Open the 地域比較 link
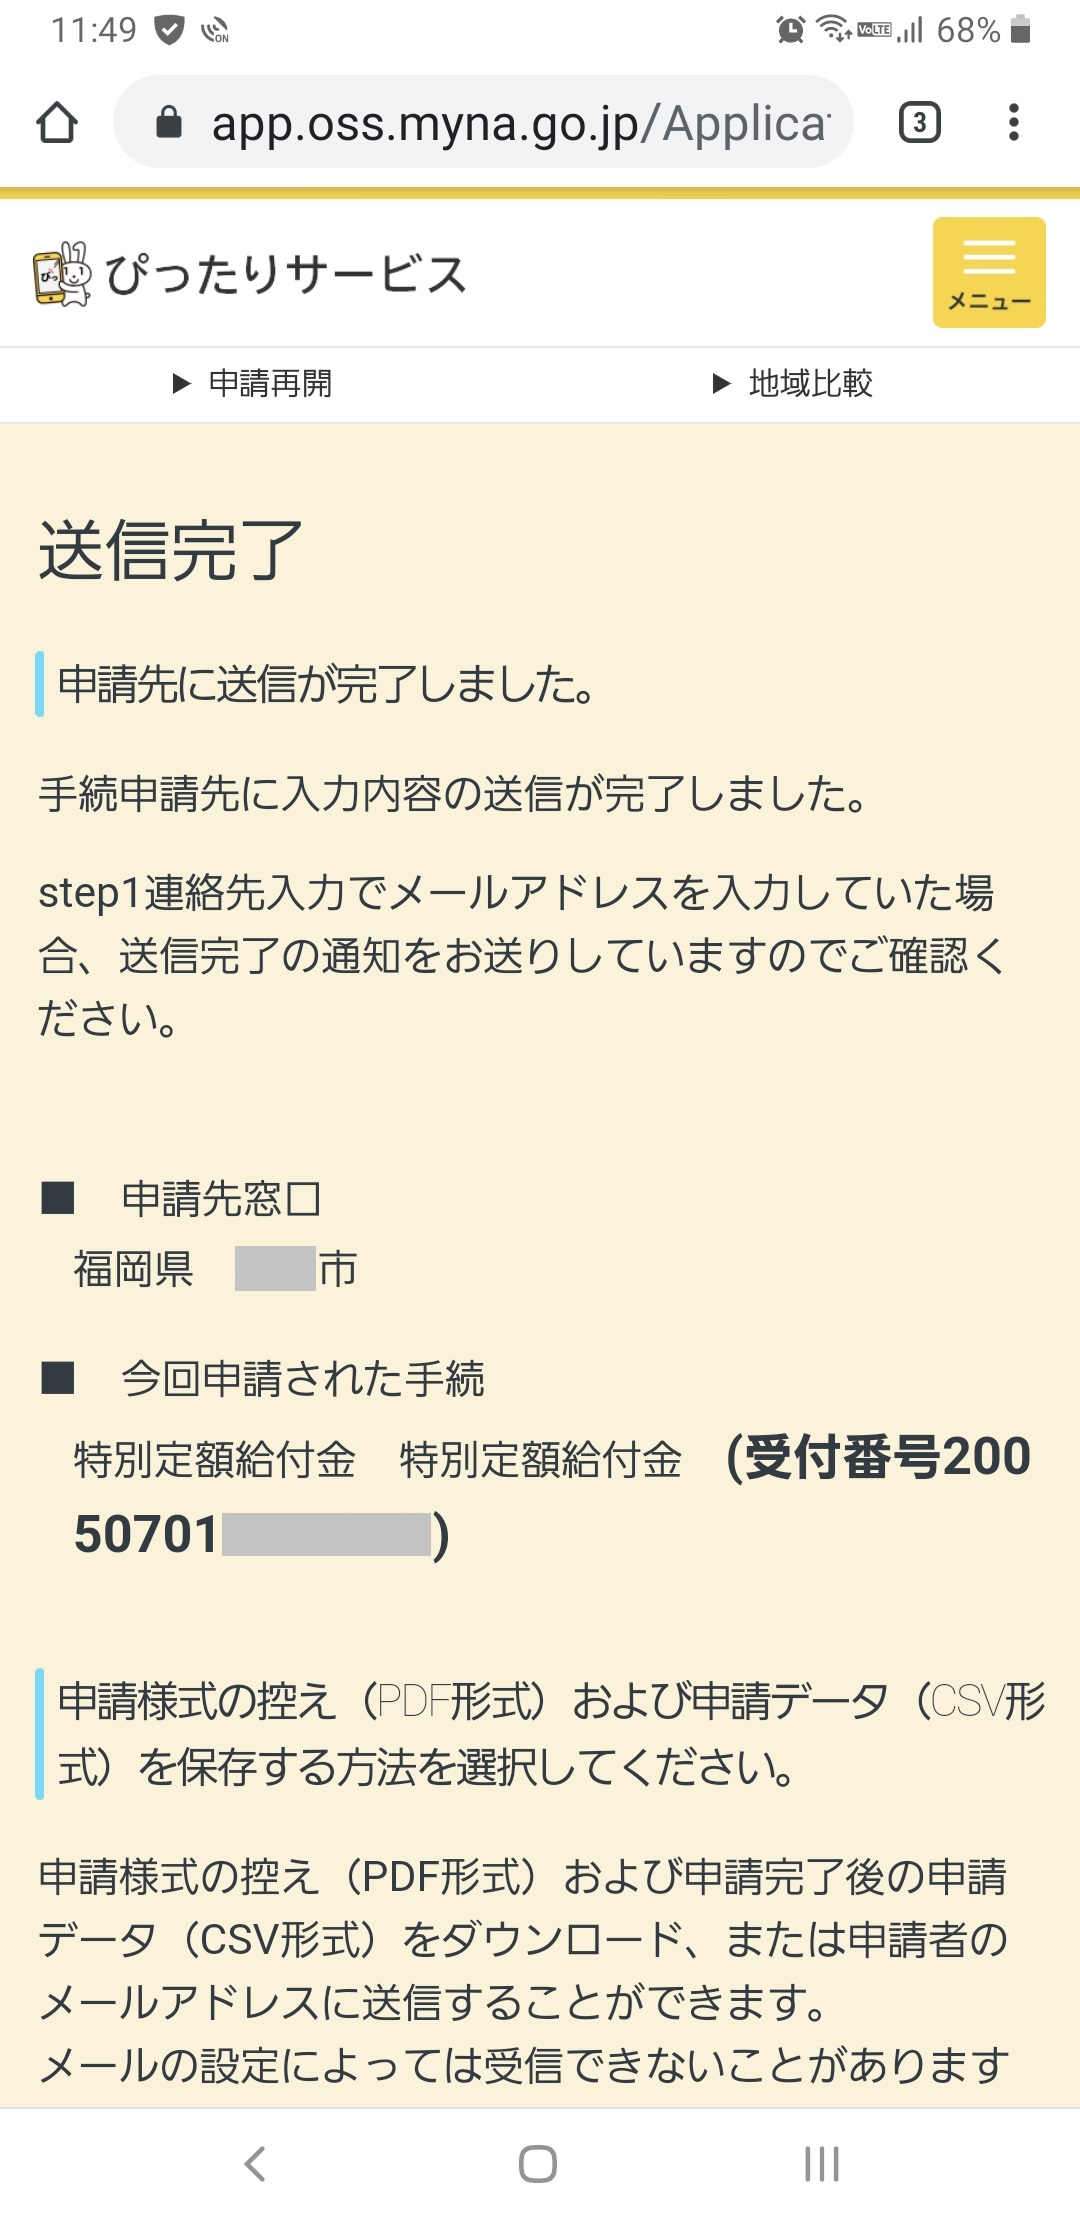 click(810, 383)
